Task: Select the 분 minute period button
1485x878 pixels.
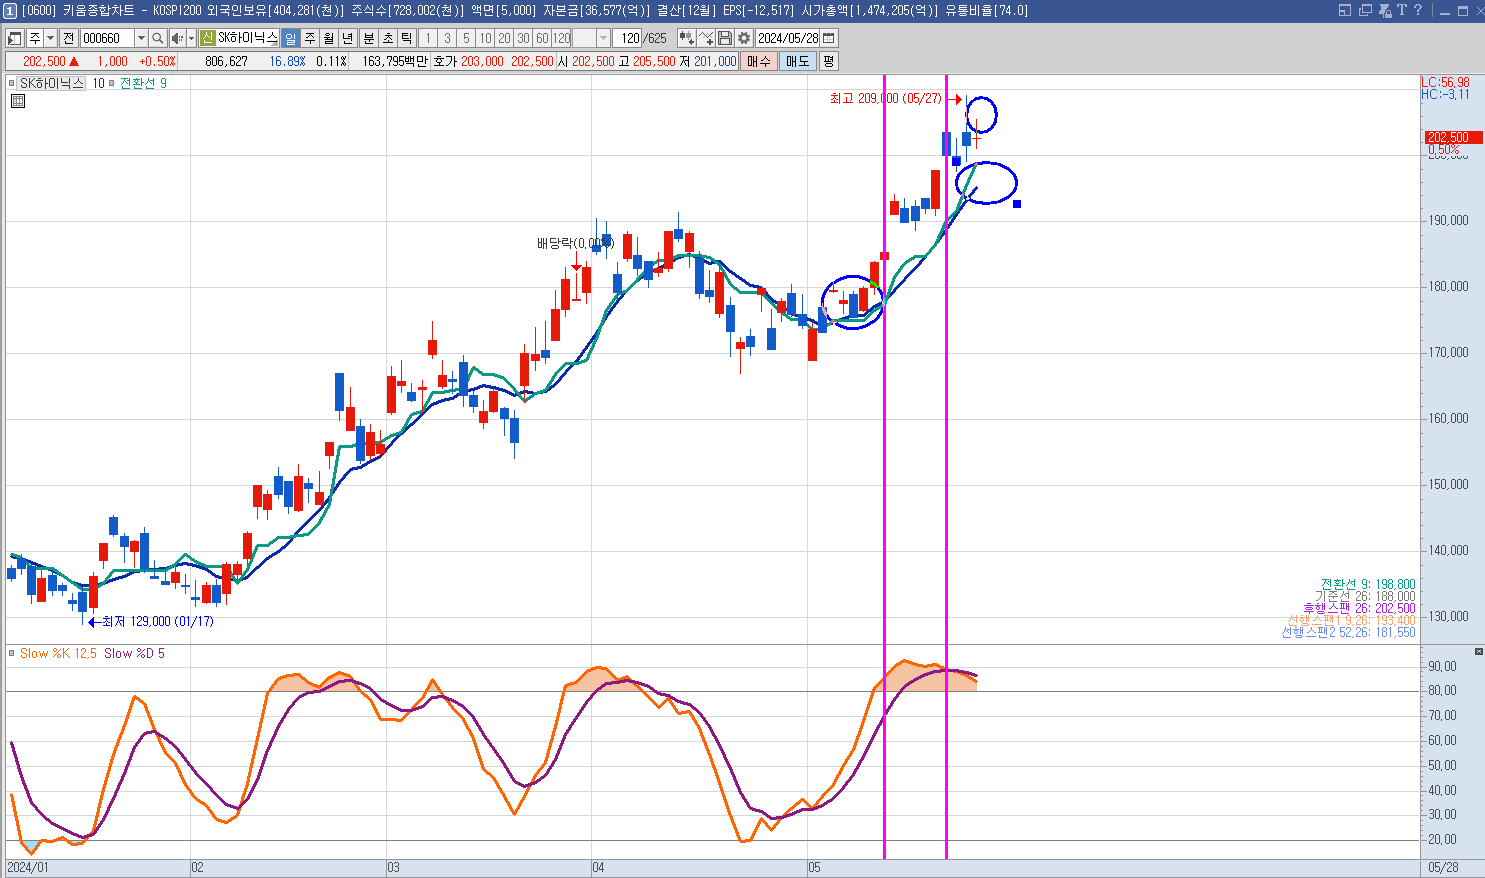Action: point(368,38)
